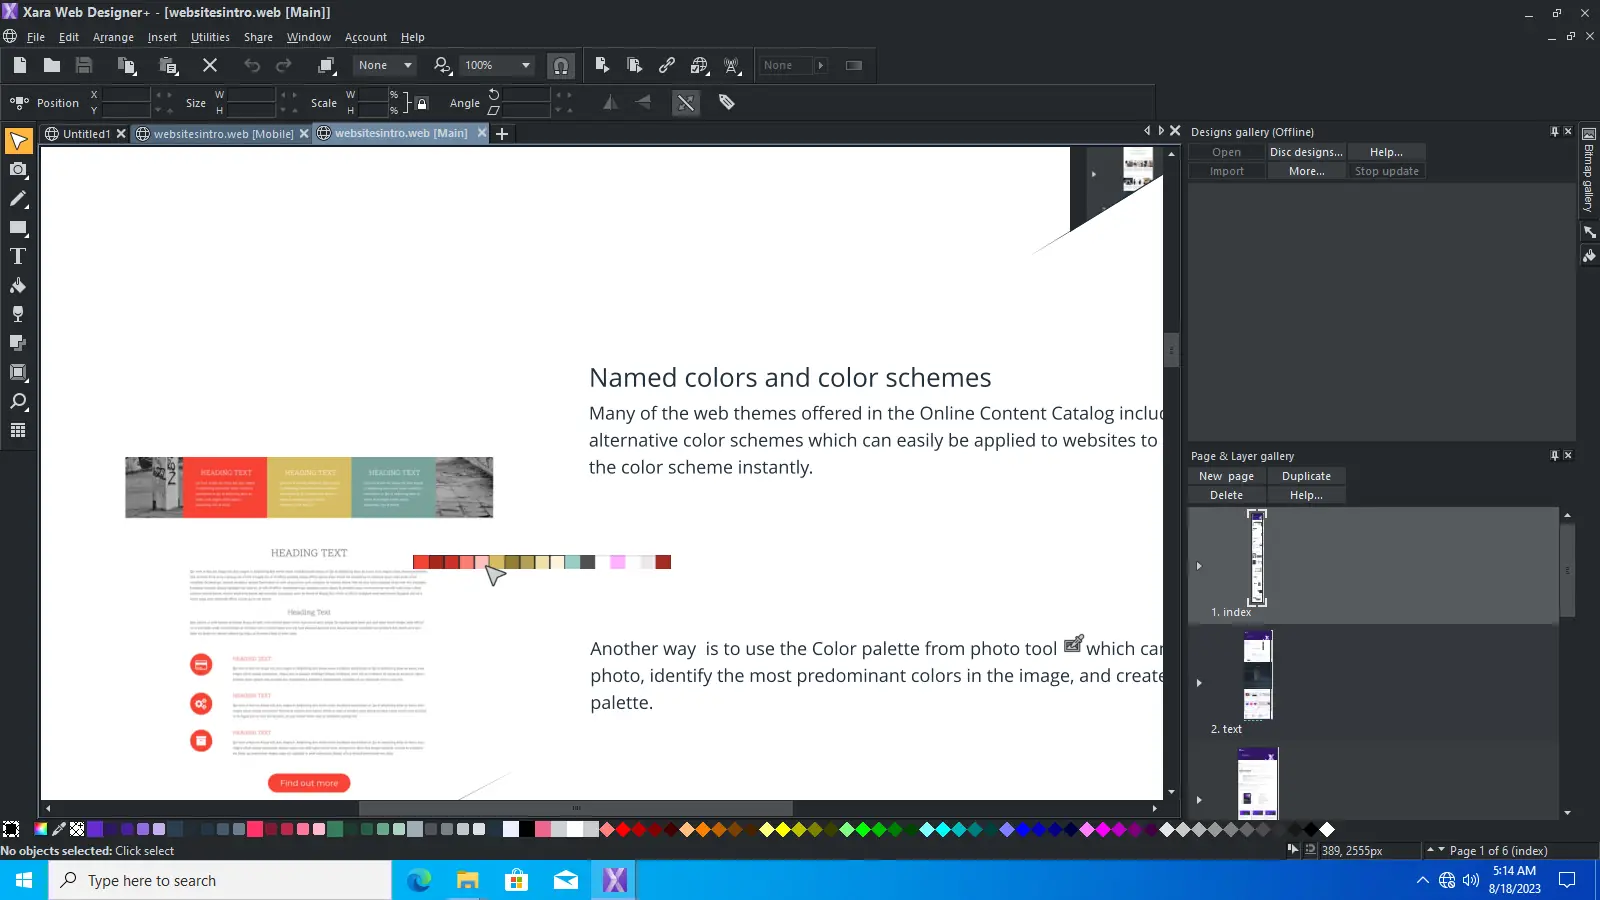Screen dimensions: 1600x900
Task: Open Microsoft Edge from the taskbar
Action: pyautogui.click(x=419, y=880)
